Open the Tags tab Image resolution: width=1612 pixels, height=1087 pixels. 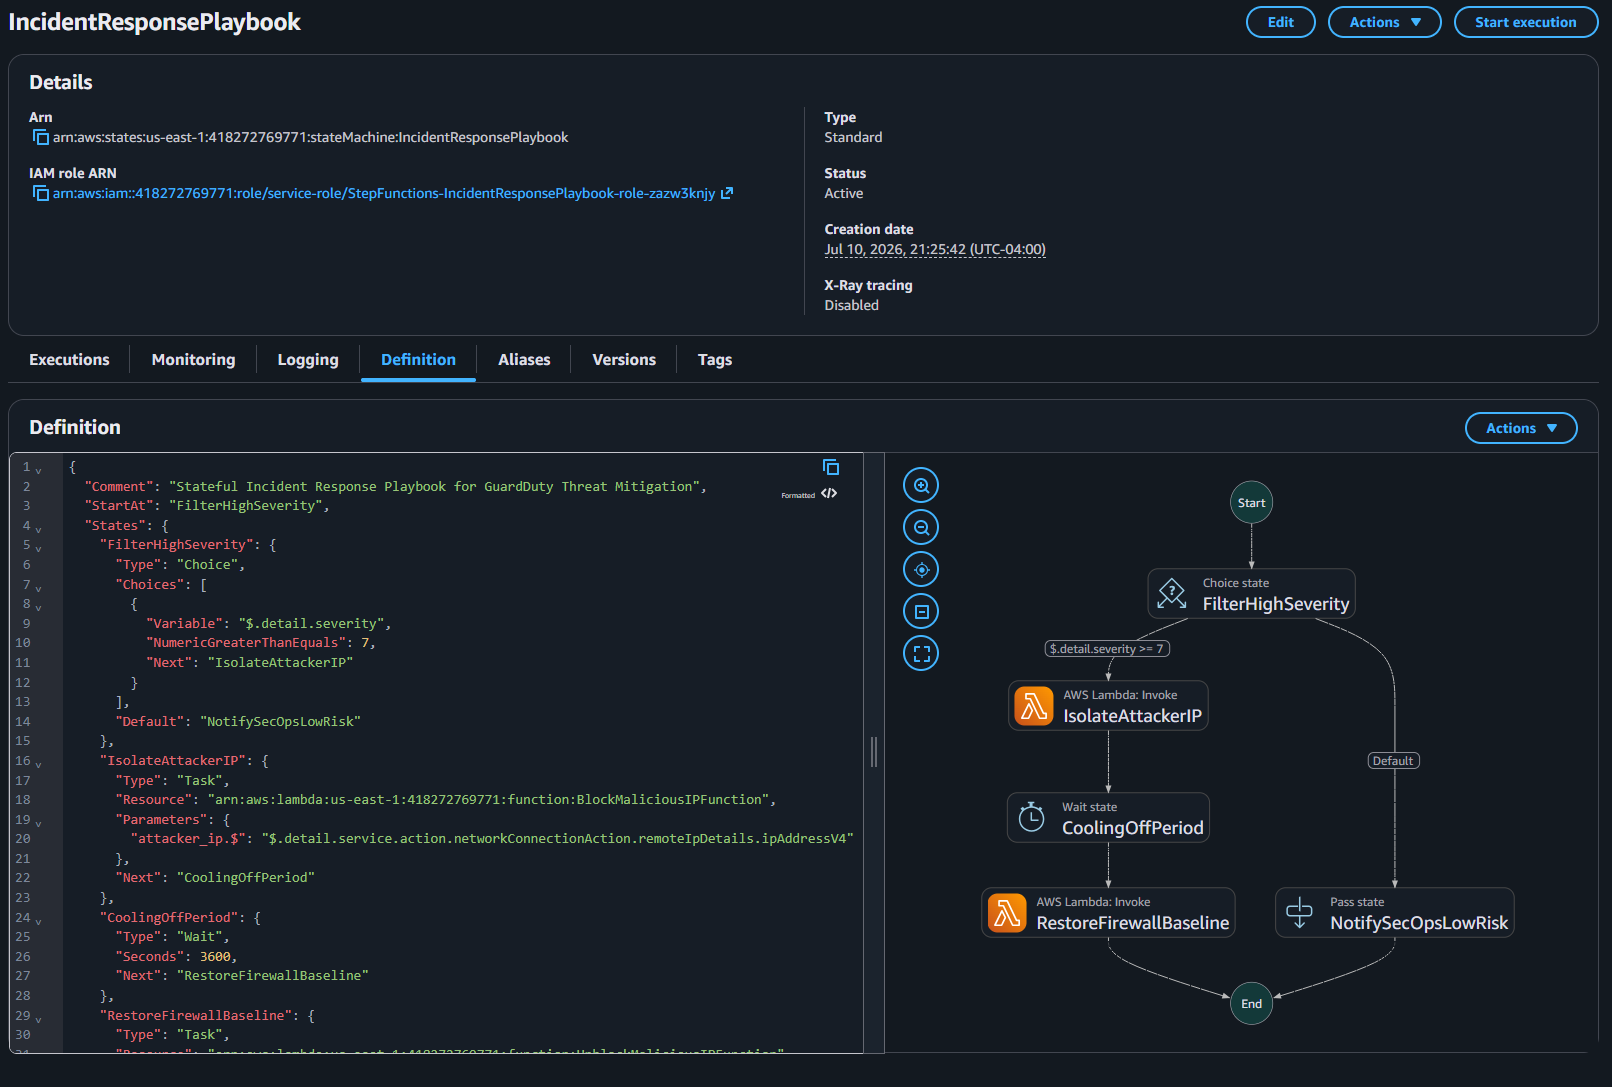tap(715, 359)
